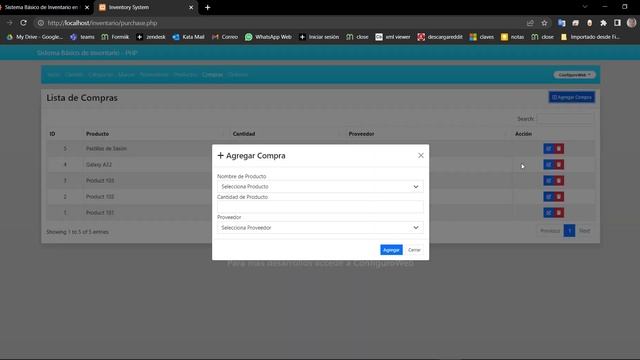Open the translate extension icon

tap(562, 23)
